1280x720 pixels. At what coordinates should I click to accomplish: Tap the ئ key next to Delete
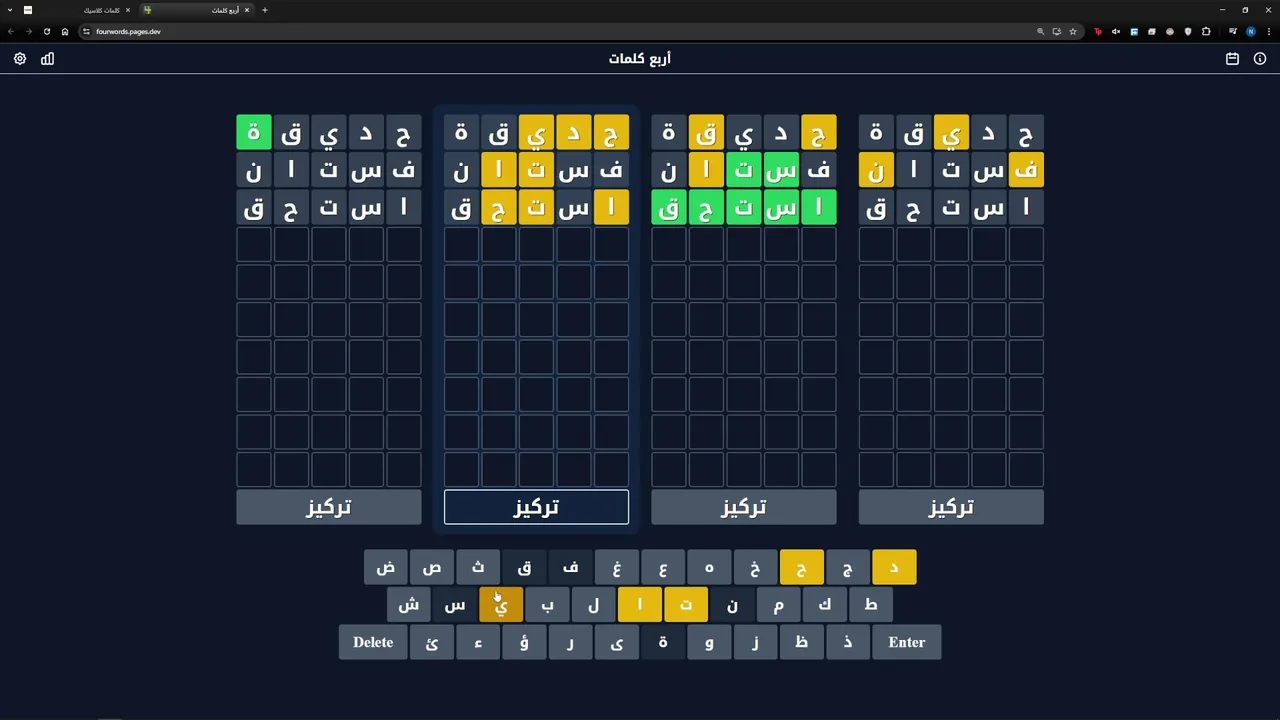(x=432, y=642)
